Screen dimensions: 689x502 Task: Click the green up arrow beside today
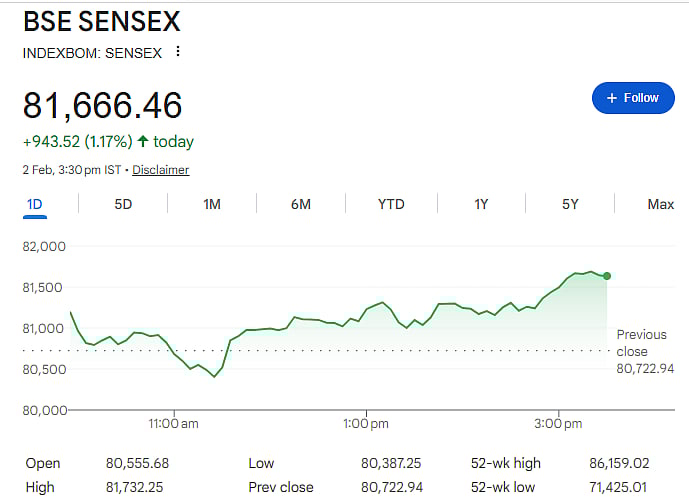click(x=143, y=142)
